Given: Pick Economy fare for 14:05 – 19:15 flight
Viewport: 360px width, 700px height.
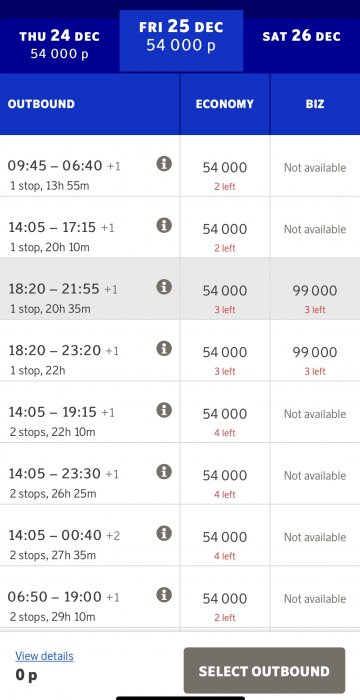Looking at the screenshot, I should (225, 412).
